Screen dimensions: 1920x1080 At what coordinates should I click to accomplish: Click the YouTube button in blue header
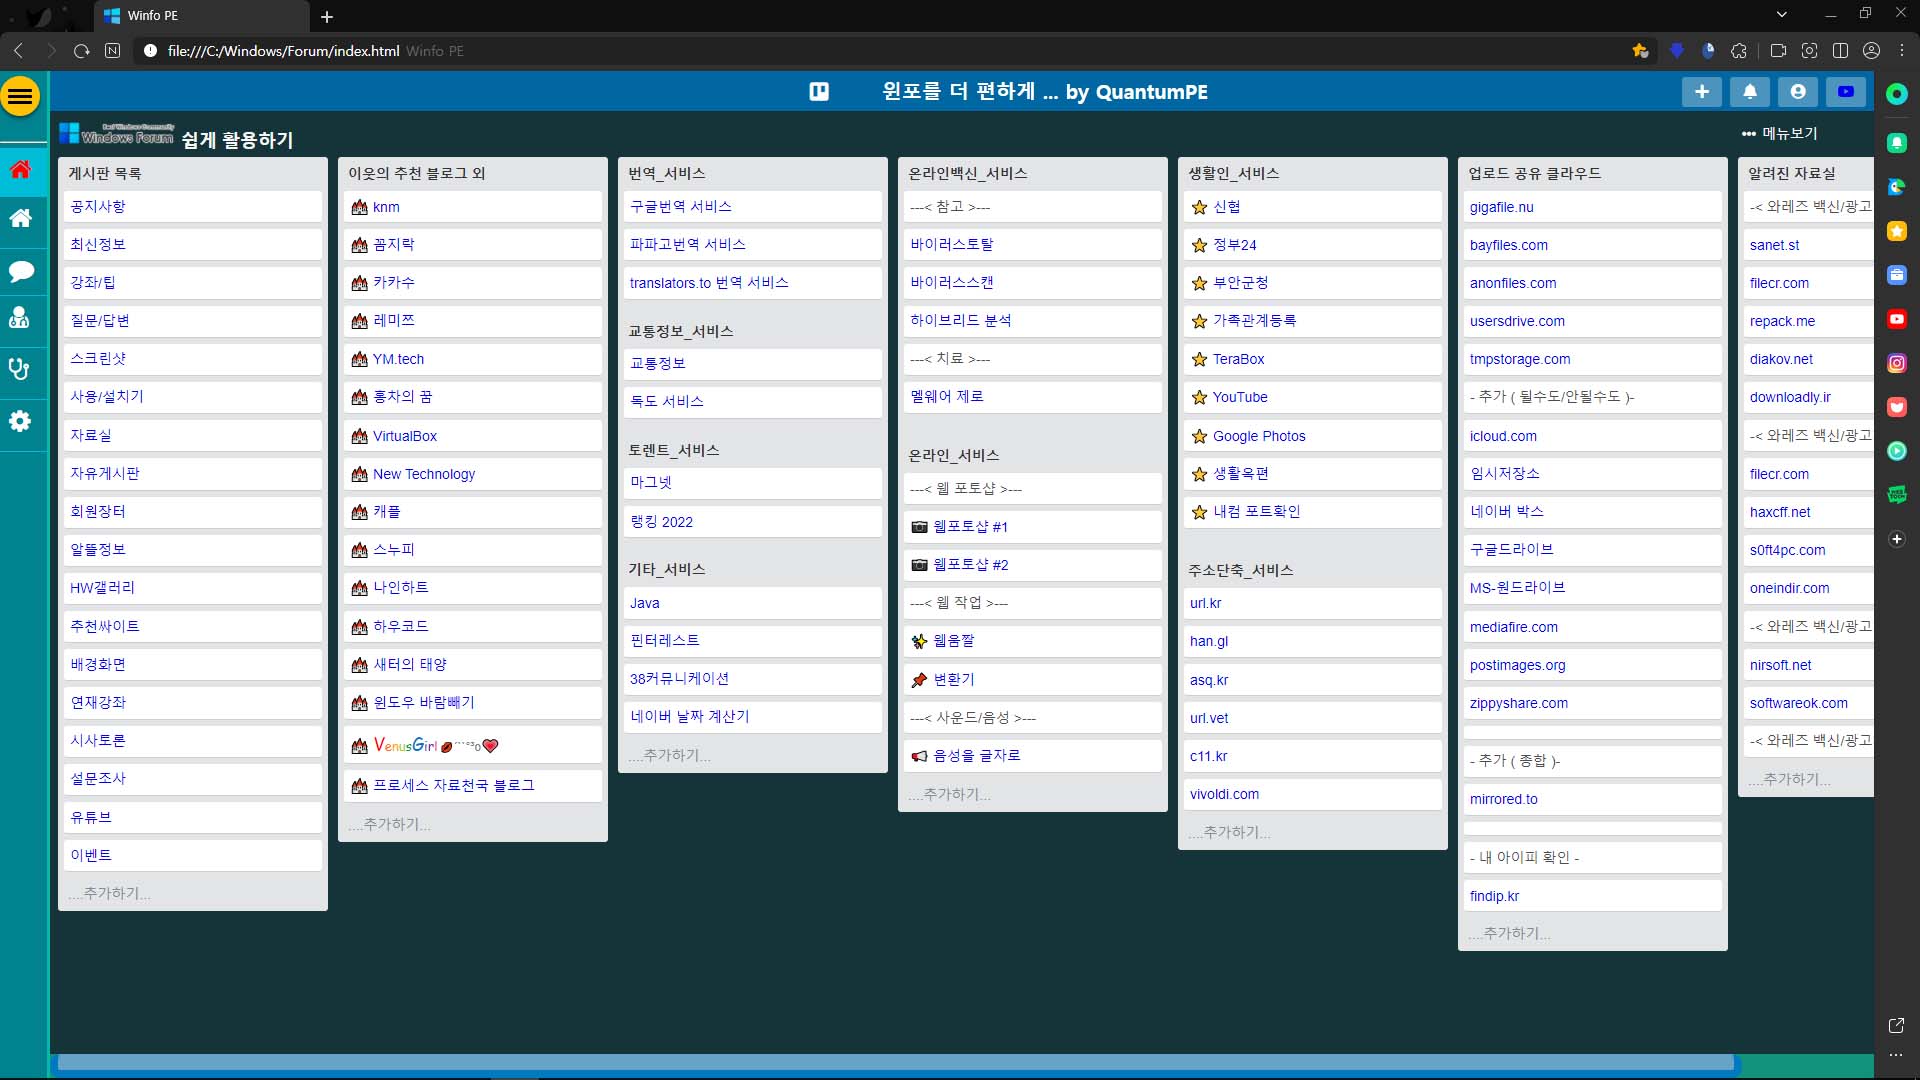(1846, 92)
